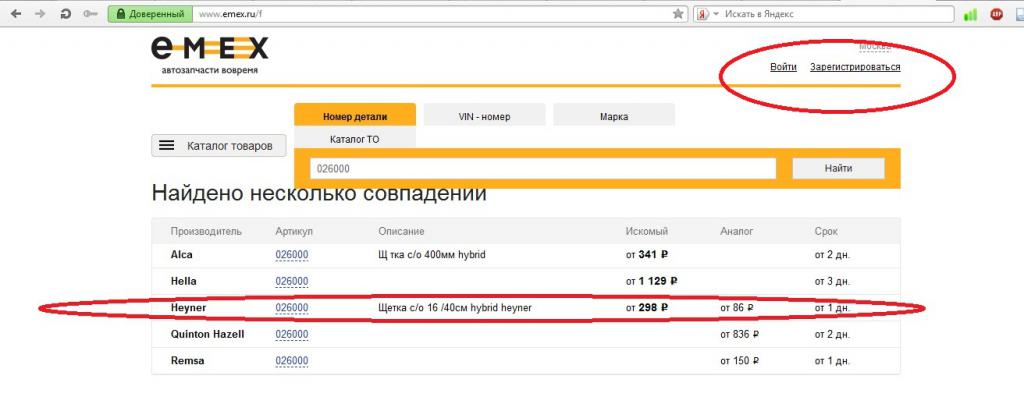Screen dimensions: 1024x397
Task: Click the Искомый column header
Action: coord(647,231)
